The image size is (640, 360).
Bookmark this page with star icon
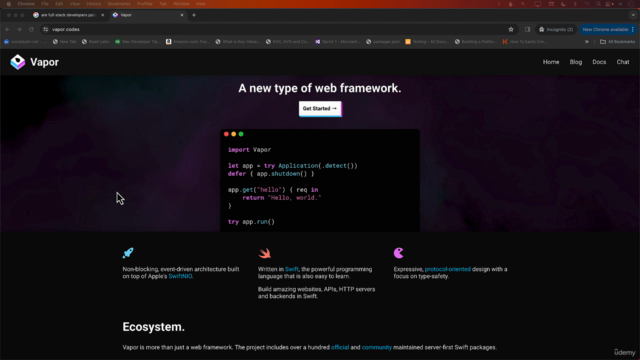[511, 29]
